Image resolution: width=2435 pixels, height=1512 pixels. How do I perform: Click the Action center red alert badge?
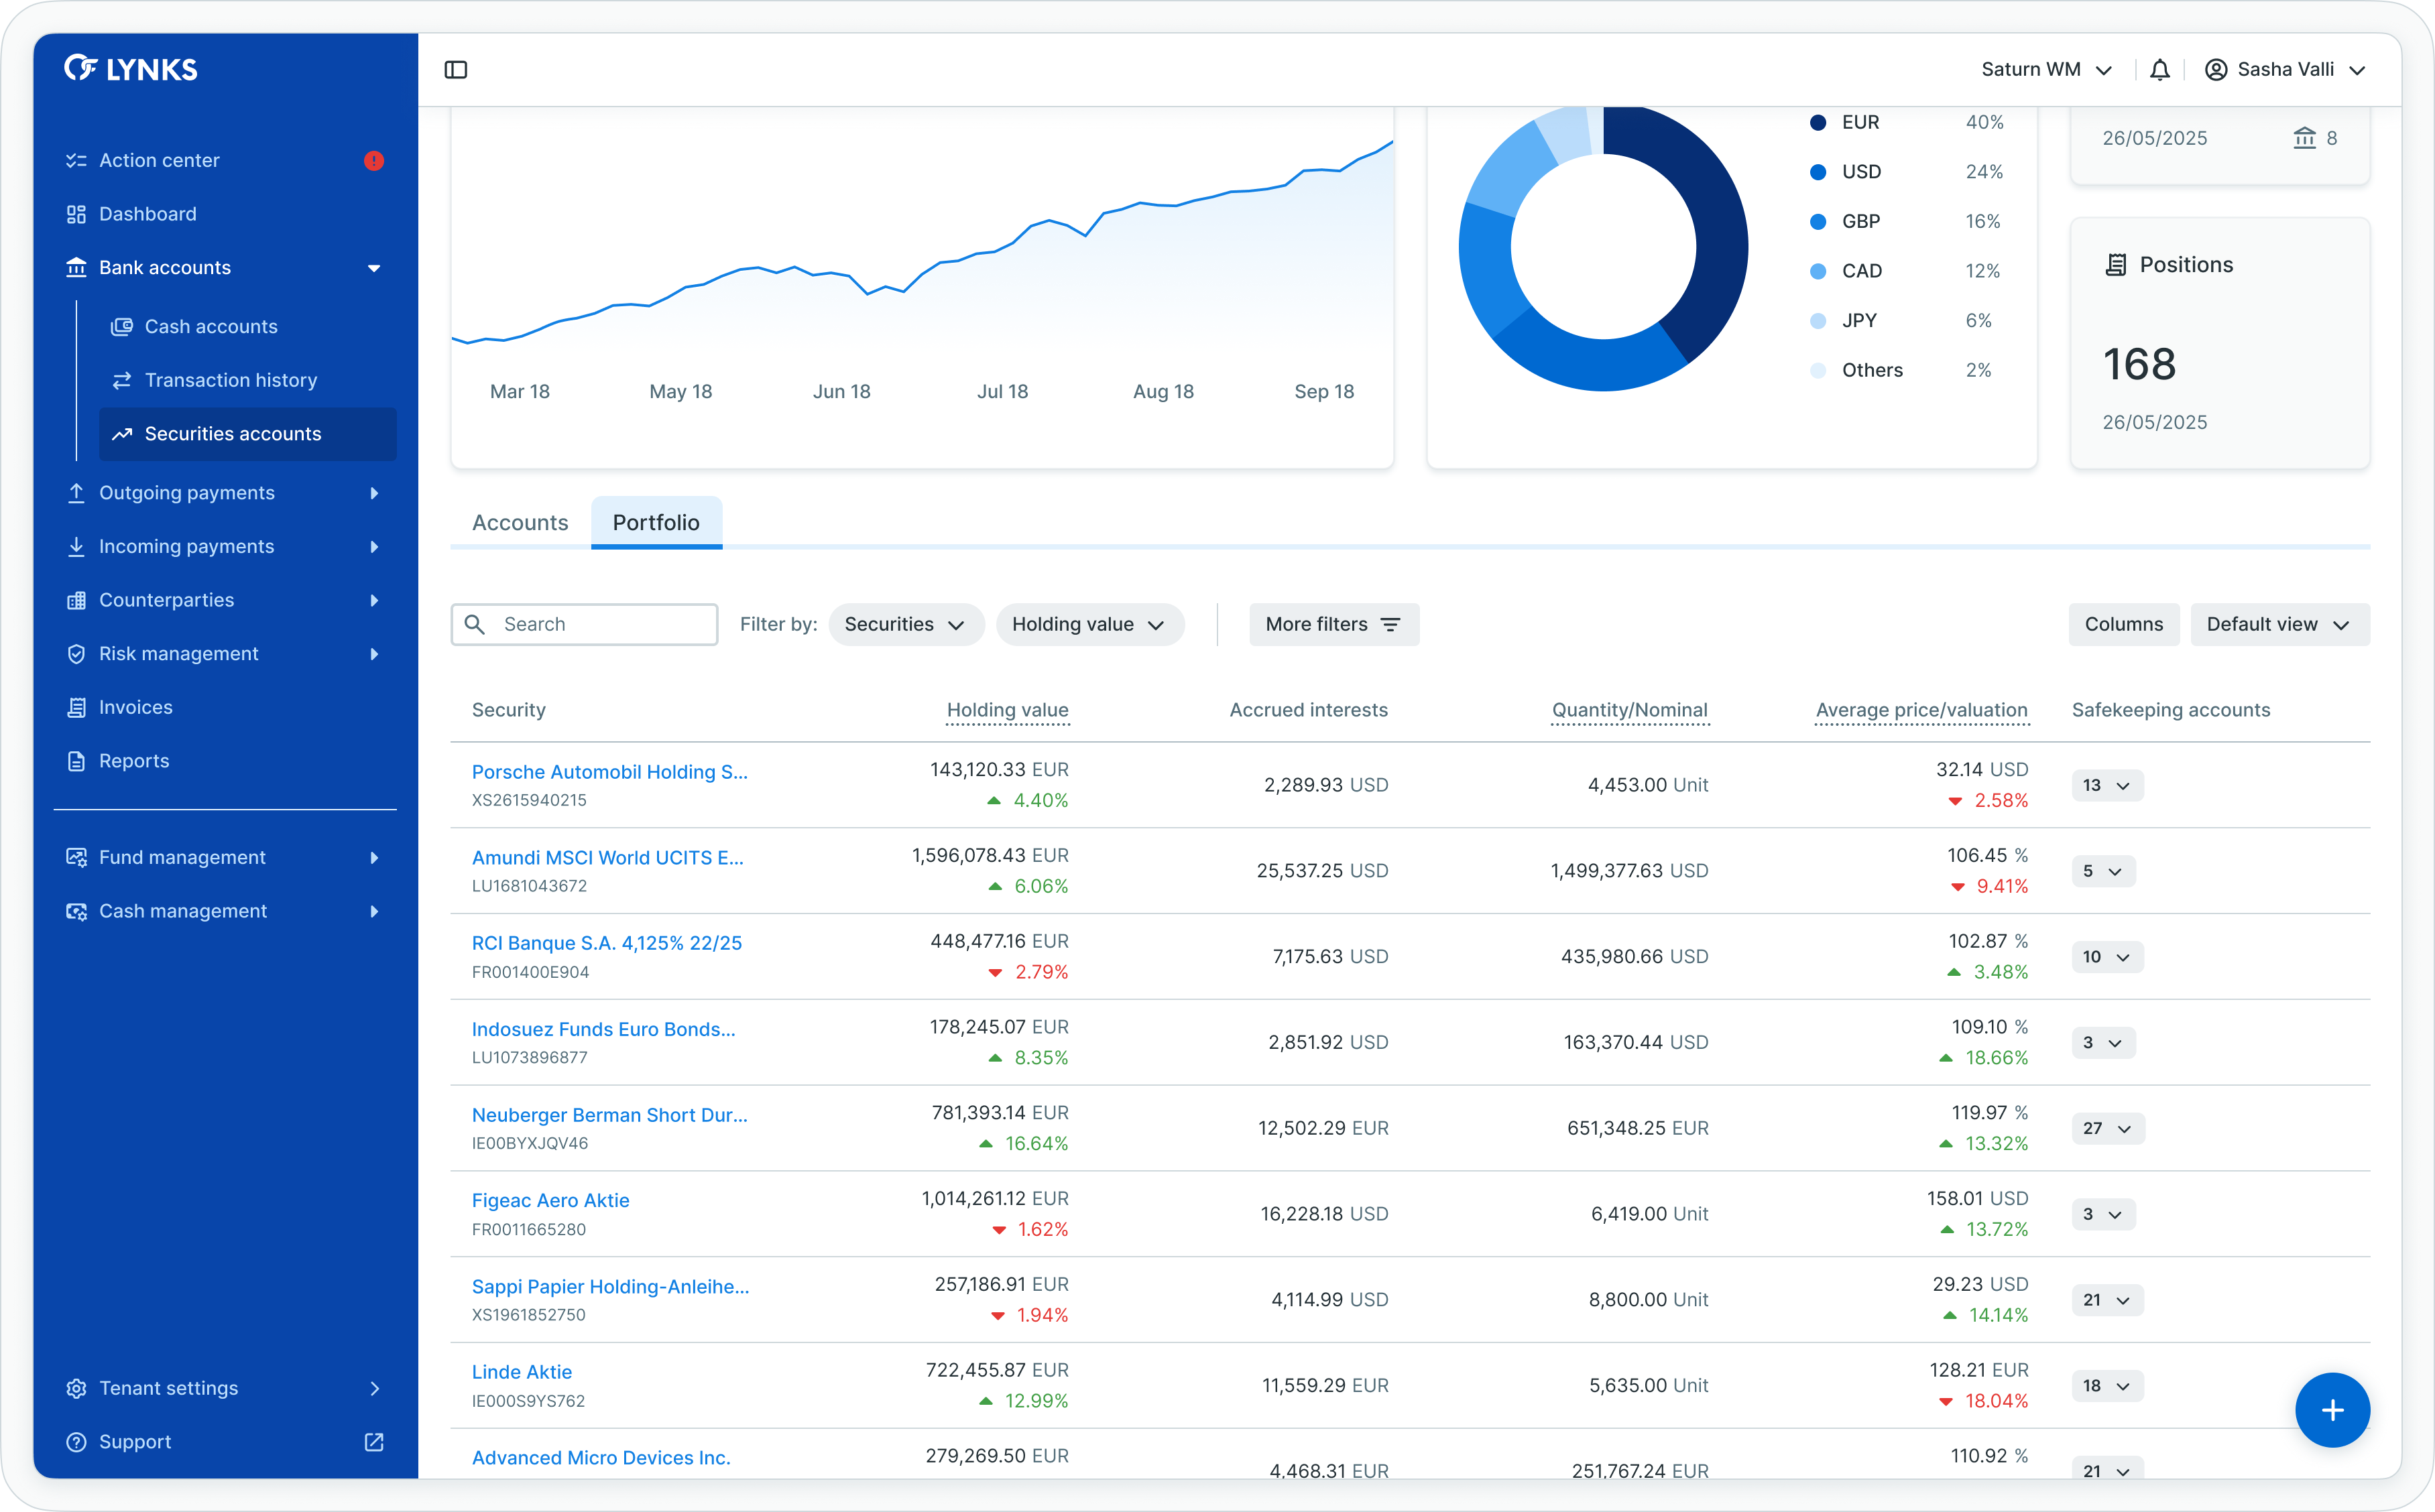pos(374,161)
